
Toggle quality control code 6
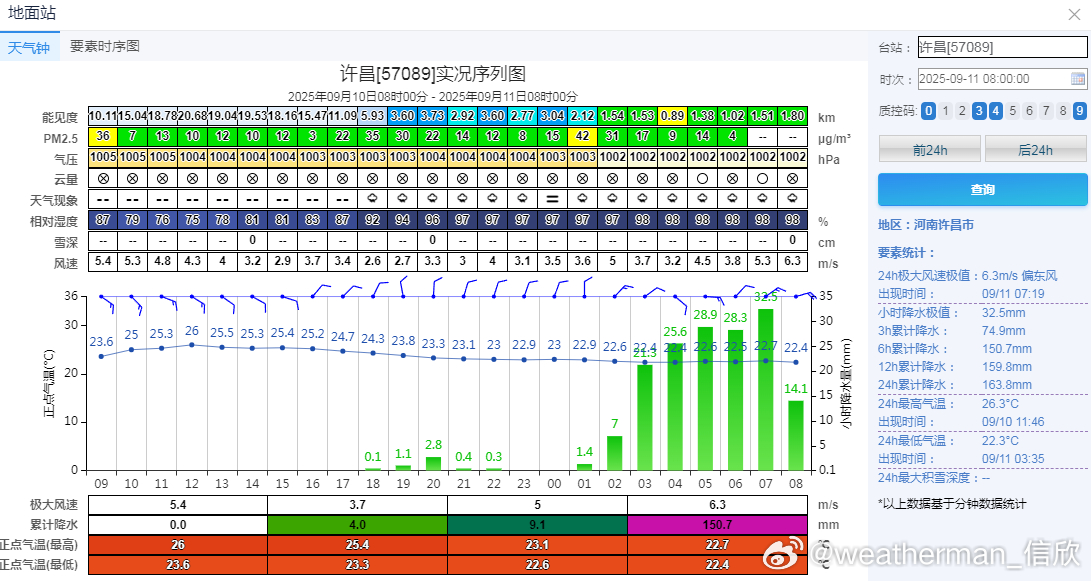(x=1029, y=111)
